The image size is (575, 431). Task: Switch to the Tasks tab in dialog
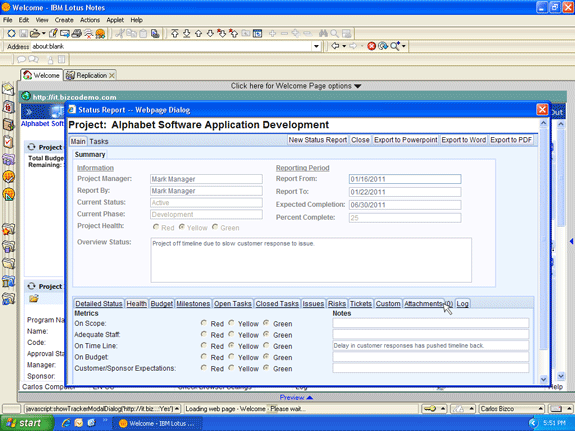[99, 142]
